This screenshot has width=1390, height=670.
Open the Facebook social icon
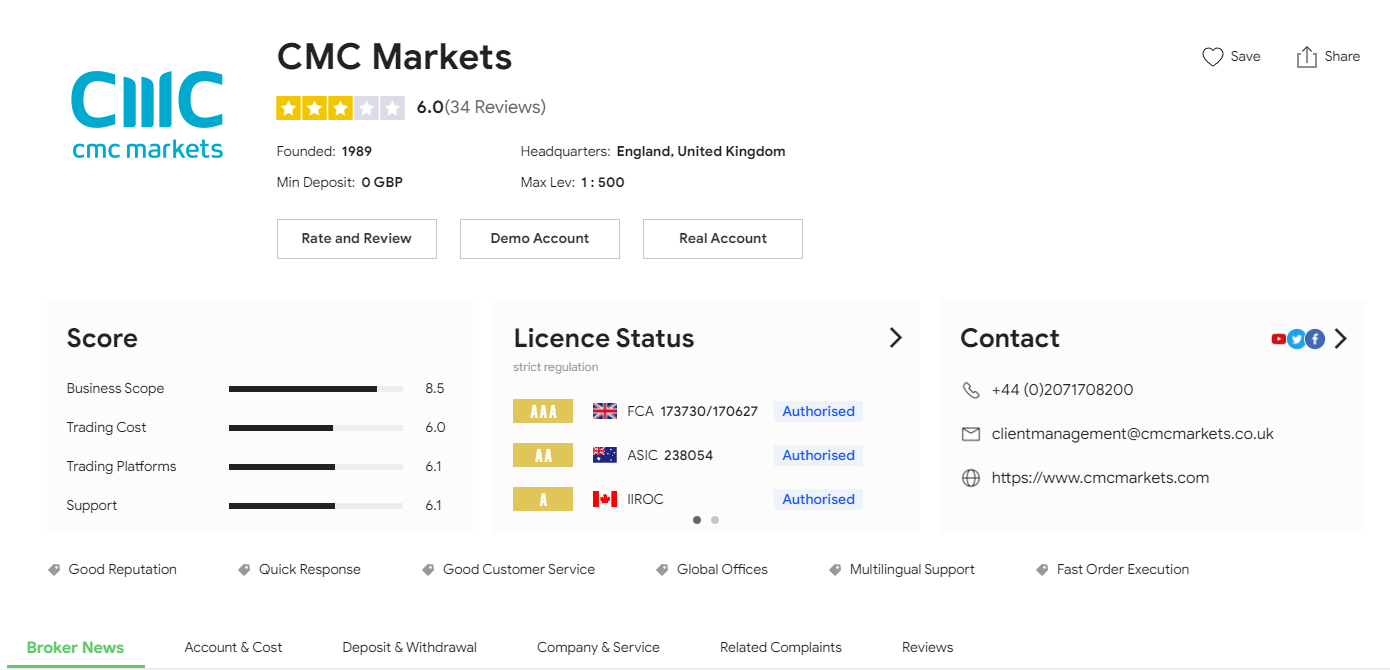point(1315,339)
